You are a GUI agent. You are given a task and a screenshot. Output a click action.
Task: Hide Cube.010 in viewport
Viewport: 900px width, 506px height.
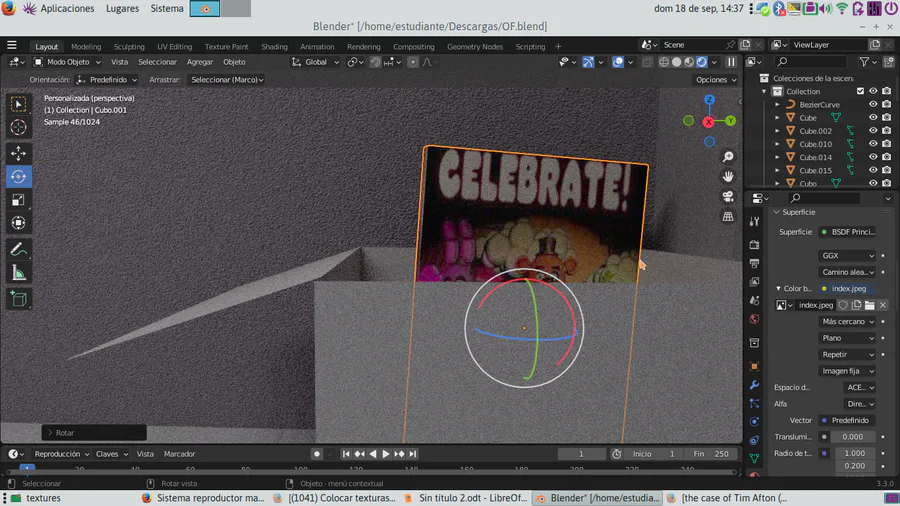pyautogui.click(x=873, y=144)
